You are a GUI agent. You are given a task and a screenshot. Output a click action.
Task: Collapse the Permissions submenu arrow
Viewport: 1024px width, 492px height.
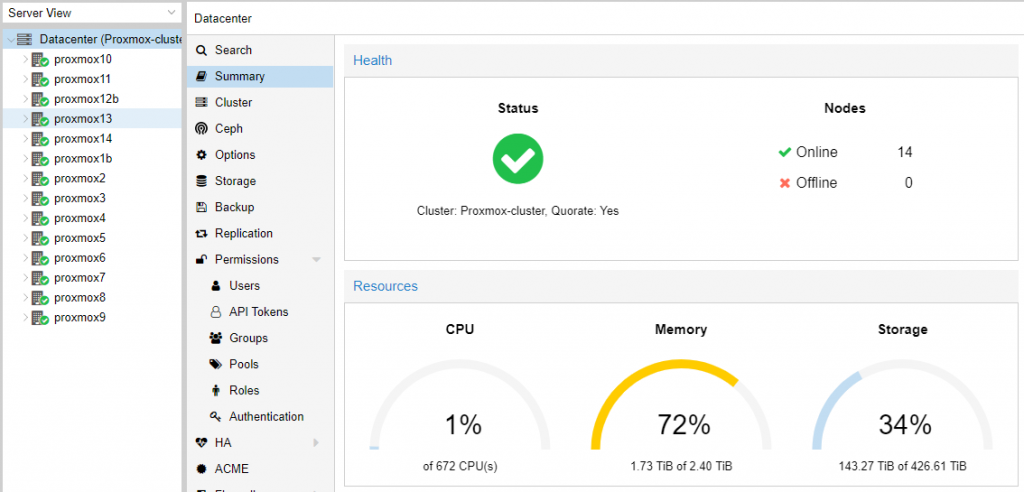pyautogui.click(x=317, y=259)
